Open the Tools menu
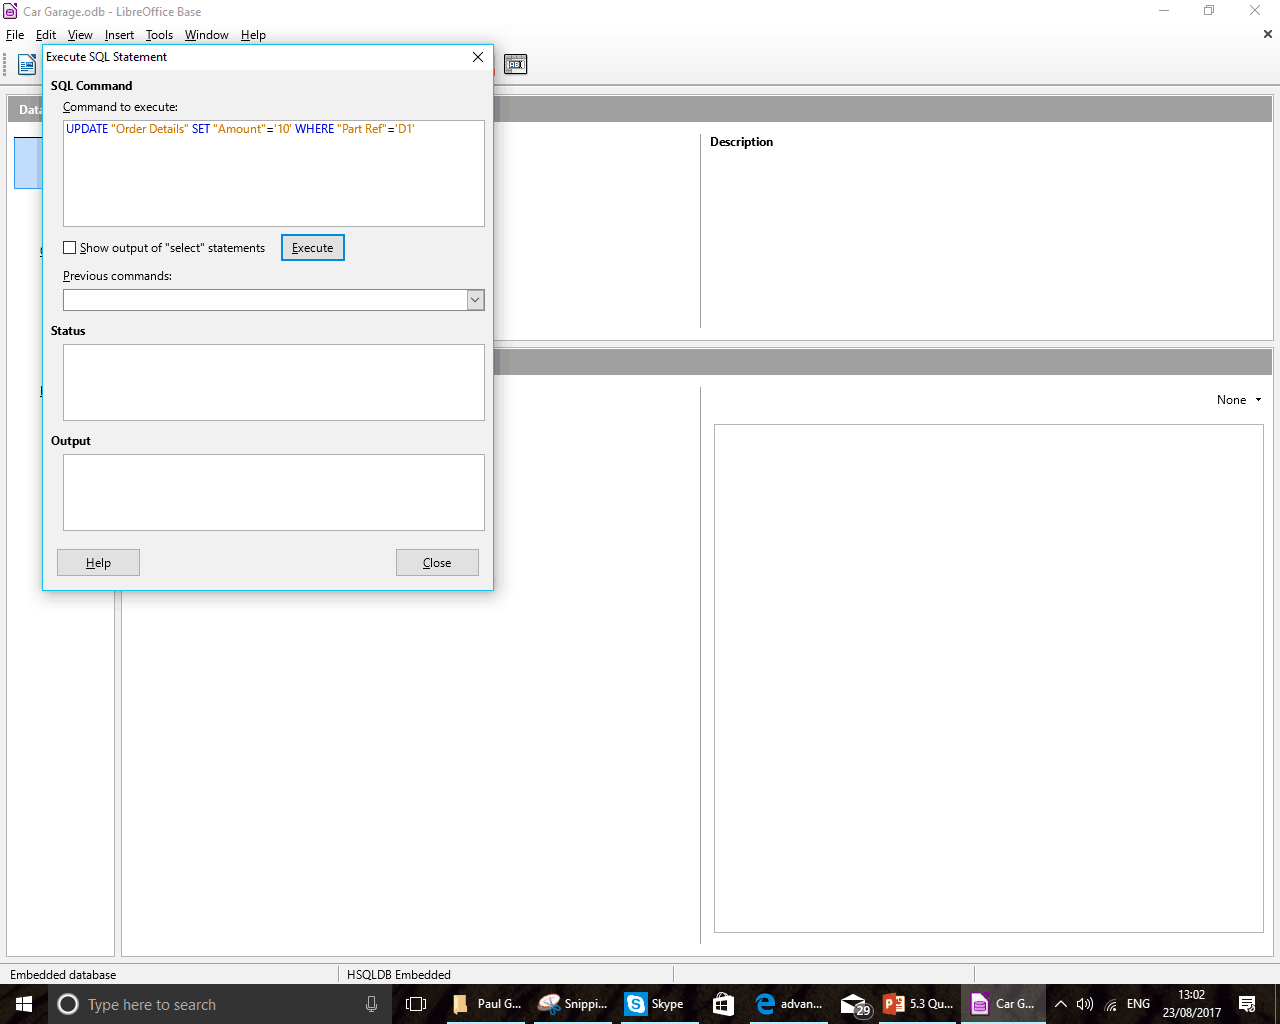This screenshot has width=1280, height=1024. click(159, 35)
